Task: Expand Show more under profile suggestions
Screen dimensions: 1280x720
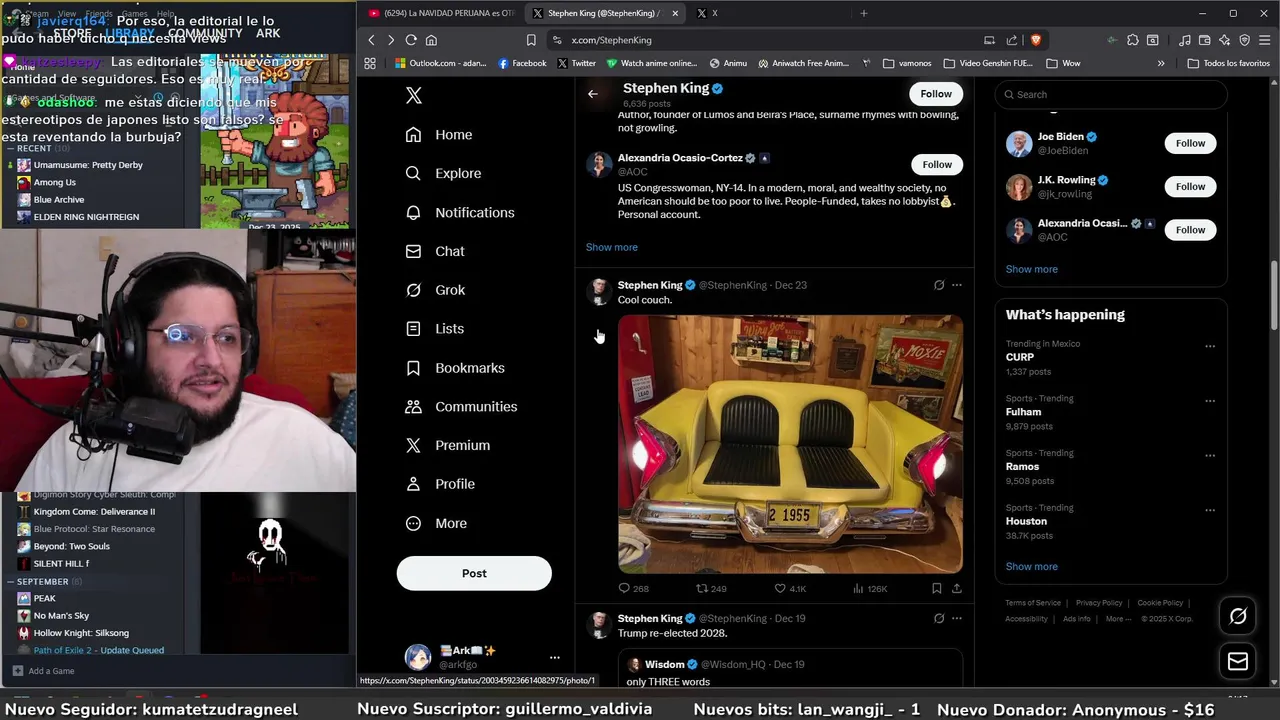Action: 612,247
